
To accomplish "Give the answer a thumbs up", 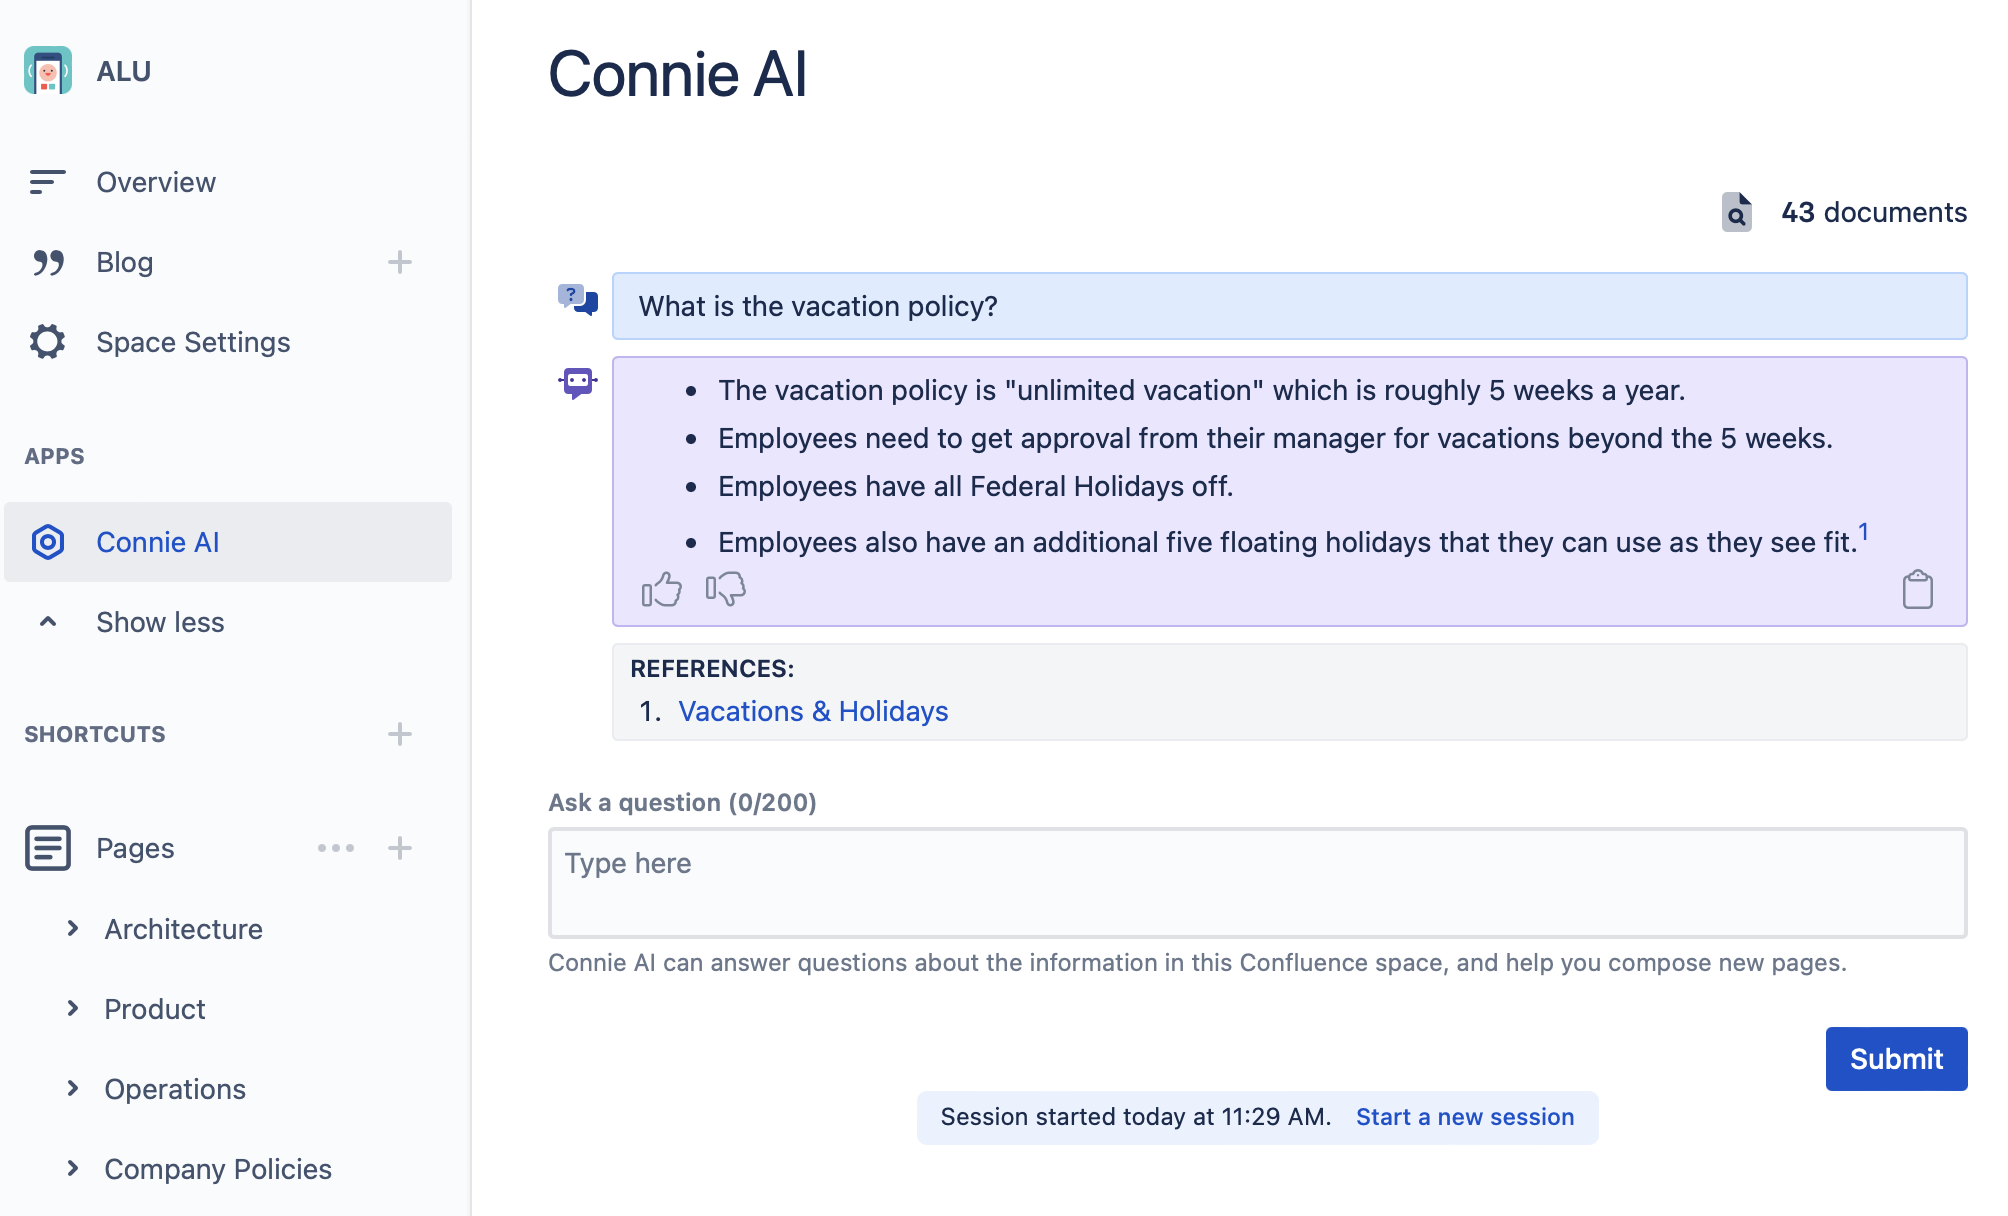I will coord(662,590).
